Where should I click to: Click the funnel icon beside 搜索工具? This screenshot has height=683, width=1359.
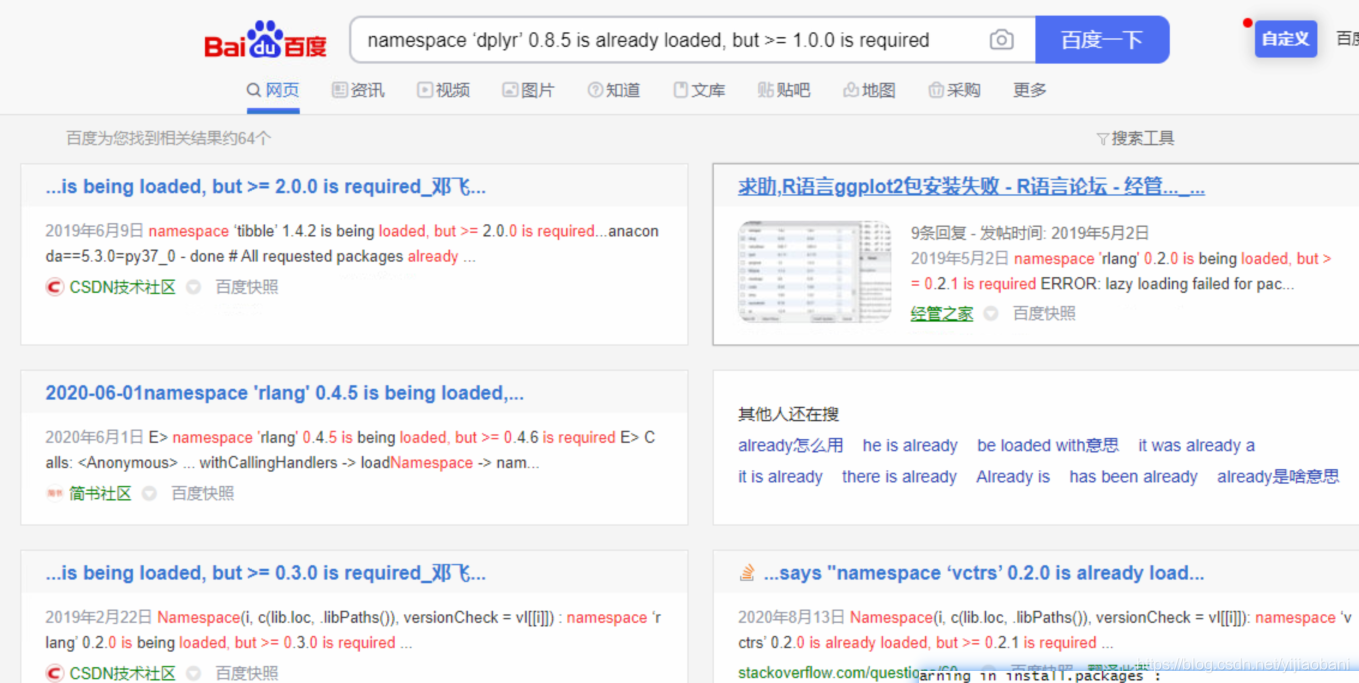click(1103, 139)
